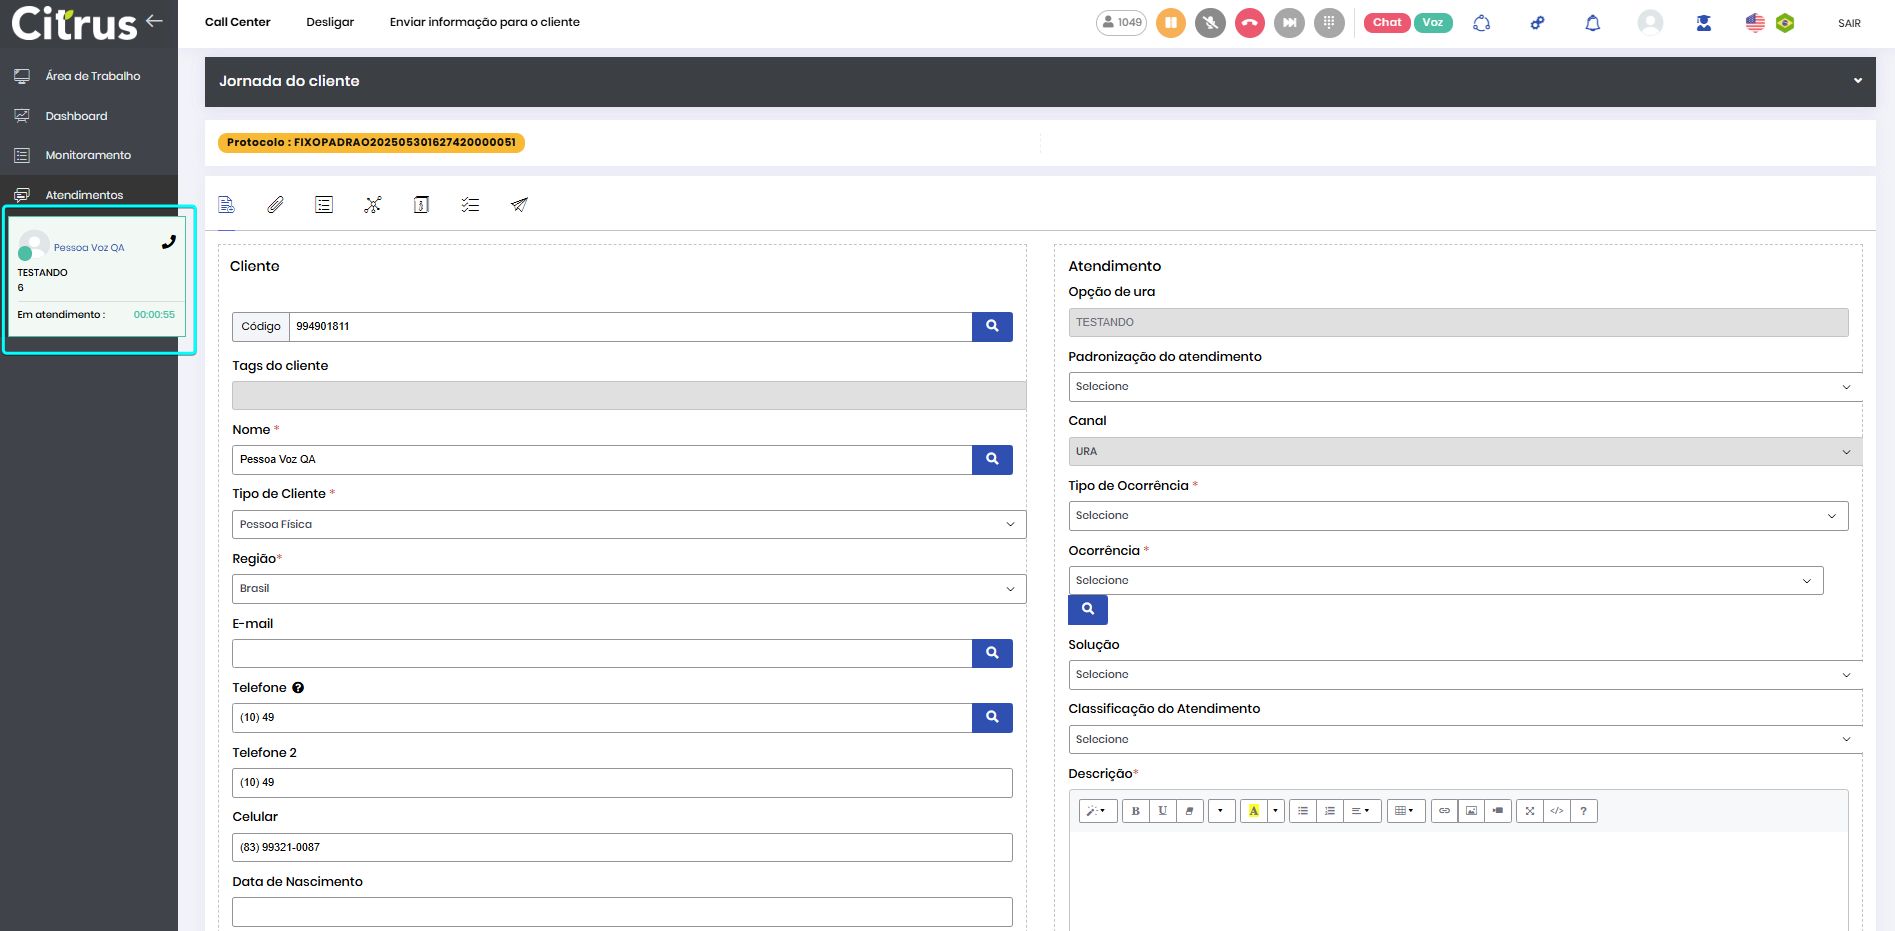Open the dial pad keypad
The height and width of the screenshot is (931, 1895).
point(1328,23)
